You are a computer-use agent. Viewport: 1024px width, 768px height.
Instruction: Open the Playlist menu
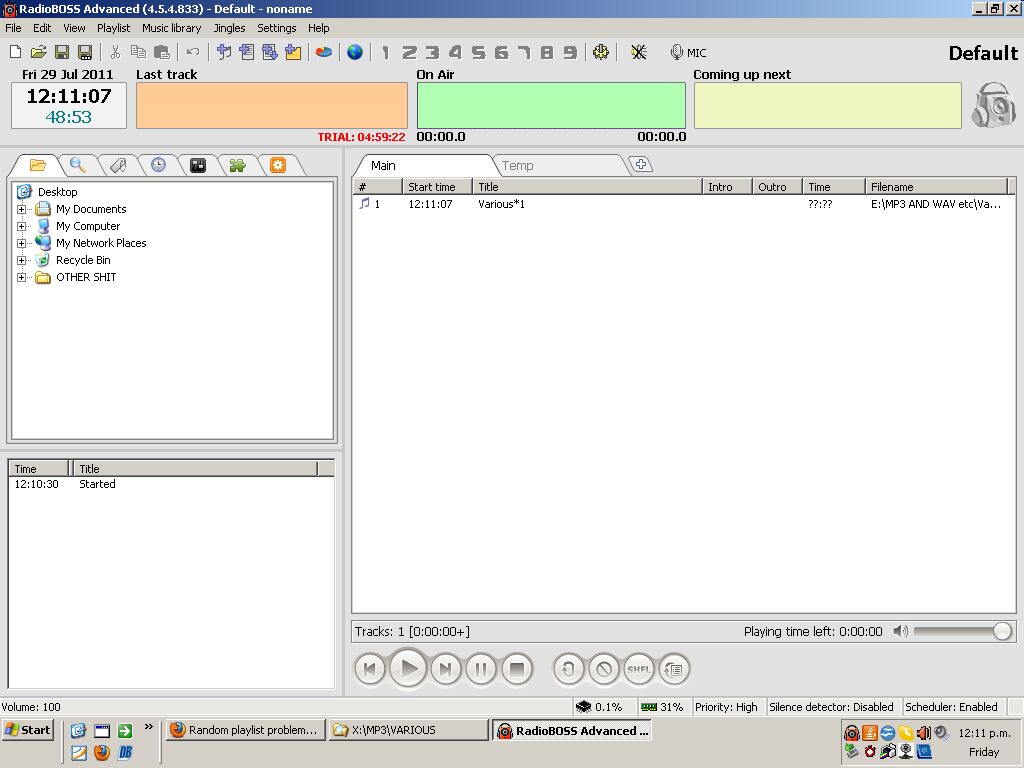tap(114, 28)
